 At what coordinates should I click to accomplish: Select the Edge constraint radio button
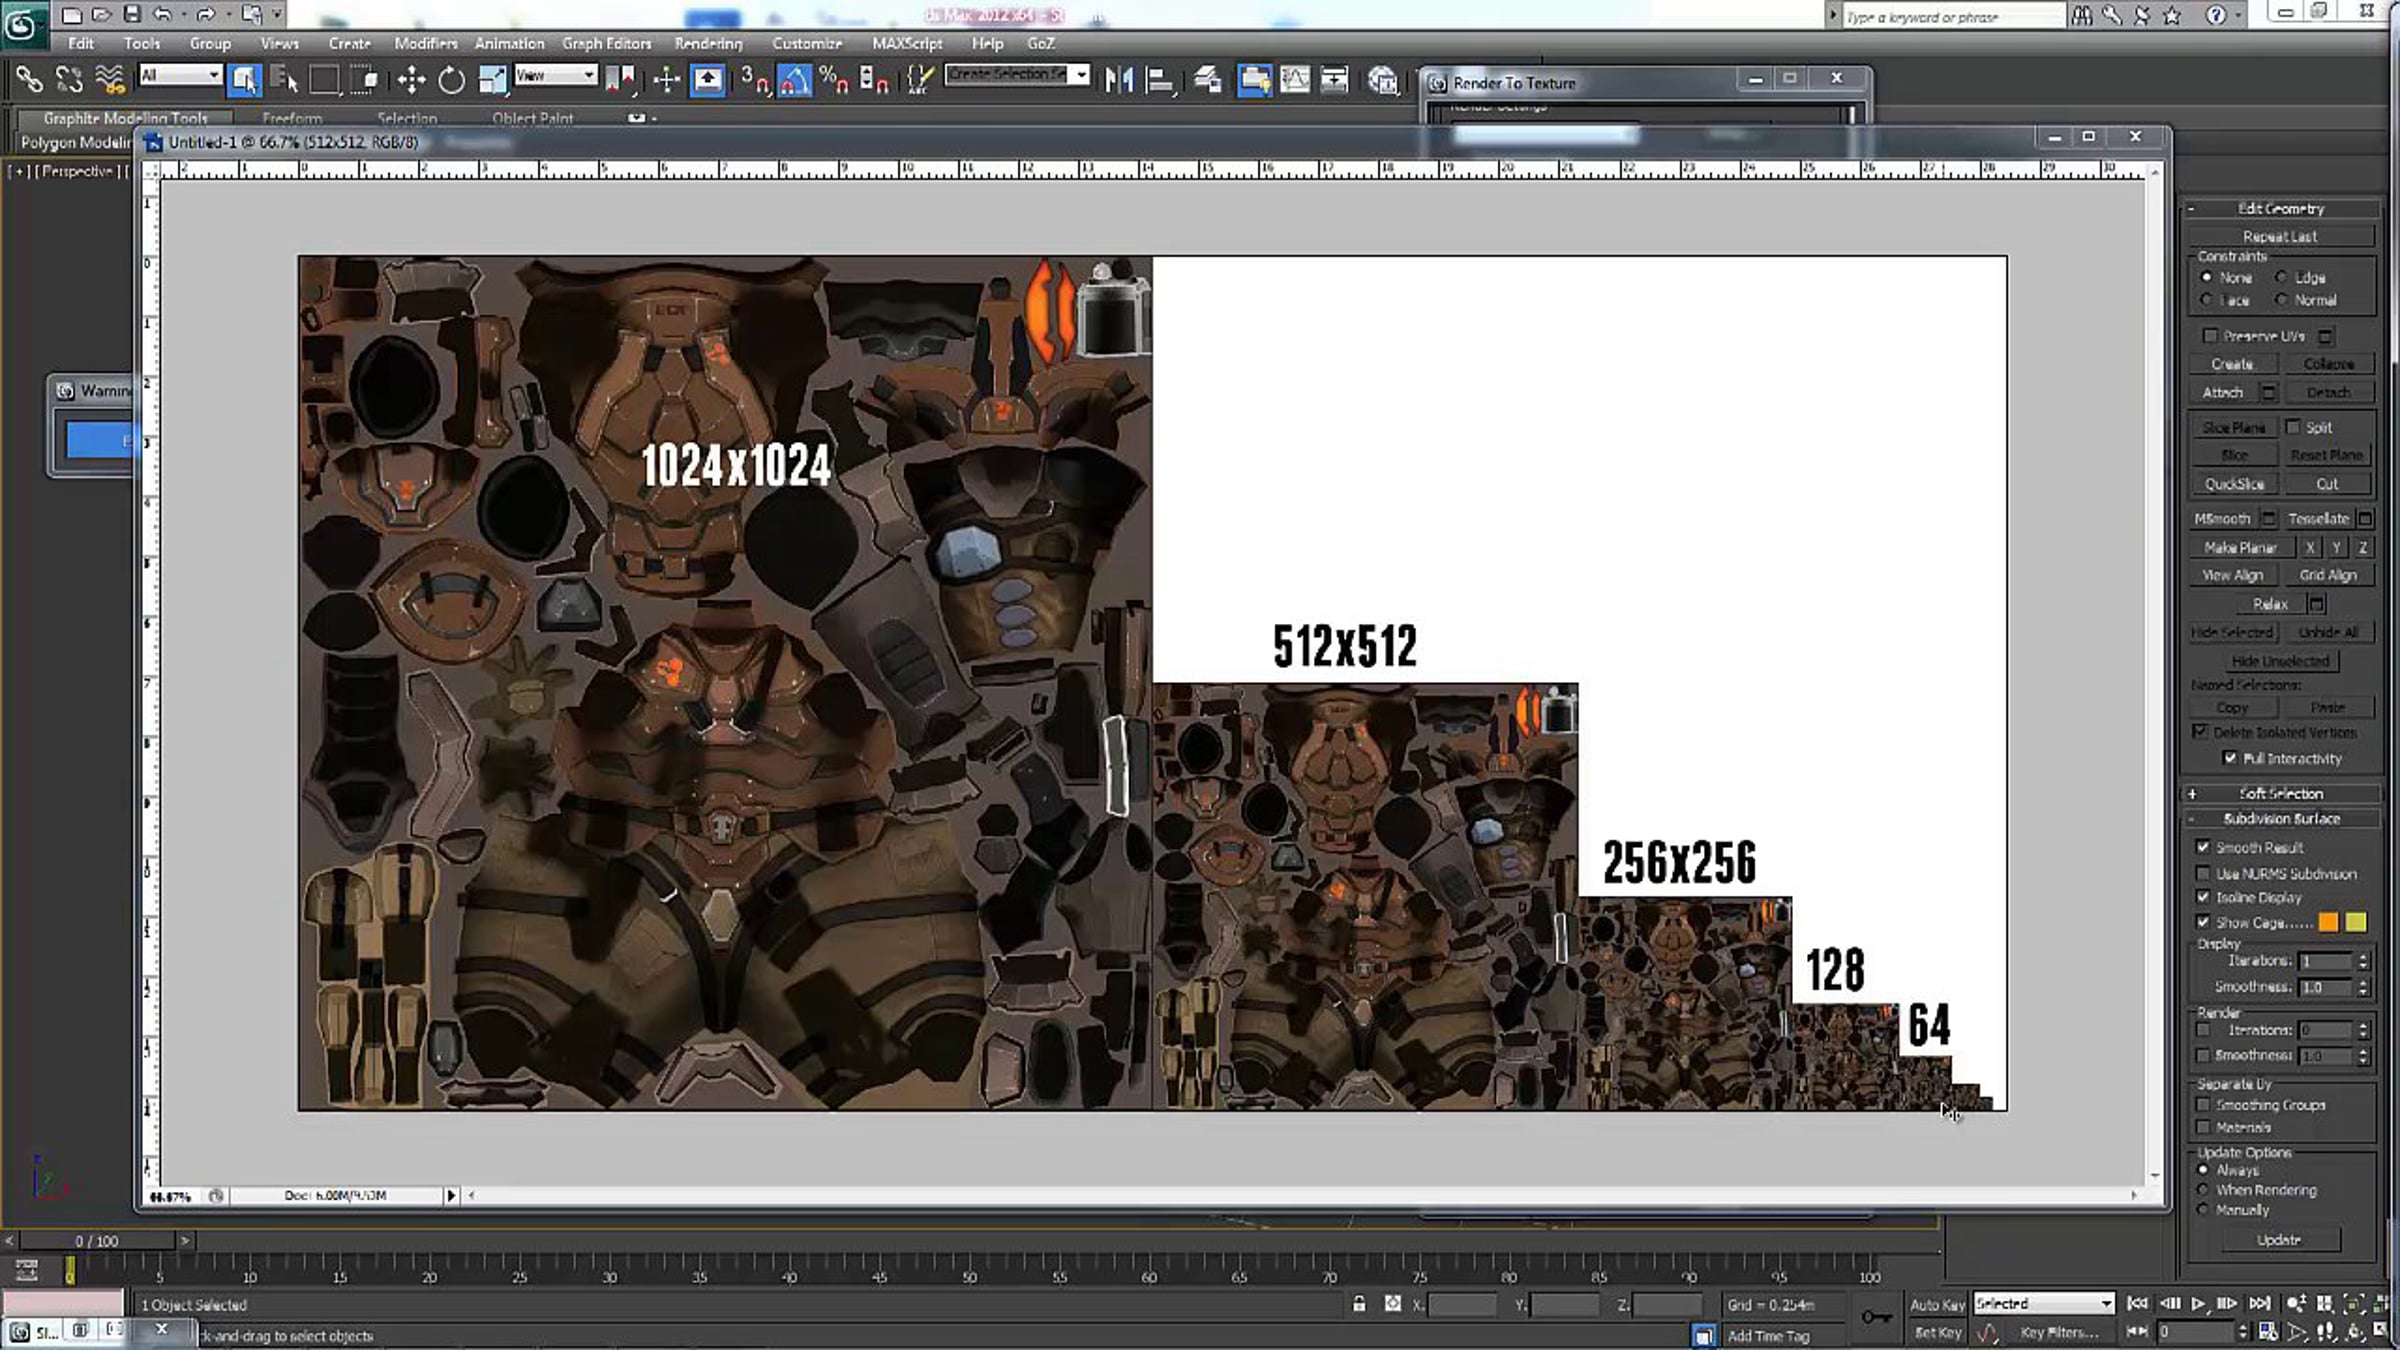[2281, 277]
